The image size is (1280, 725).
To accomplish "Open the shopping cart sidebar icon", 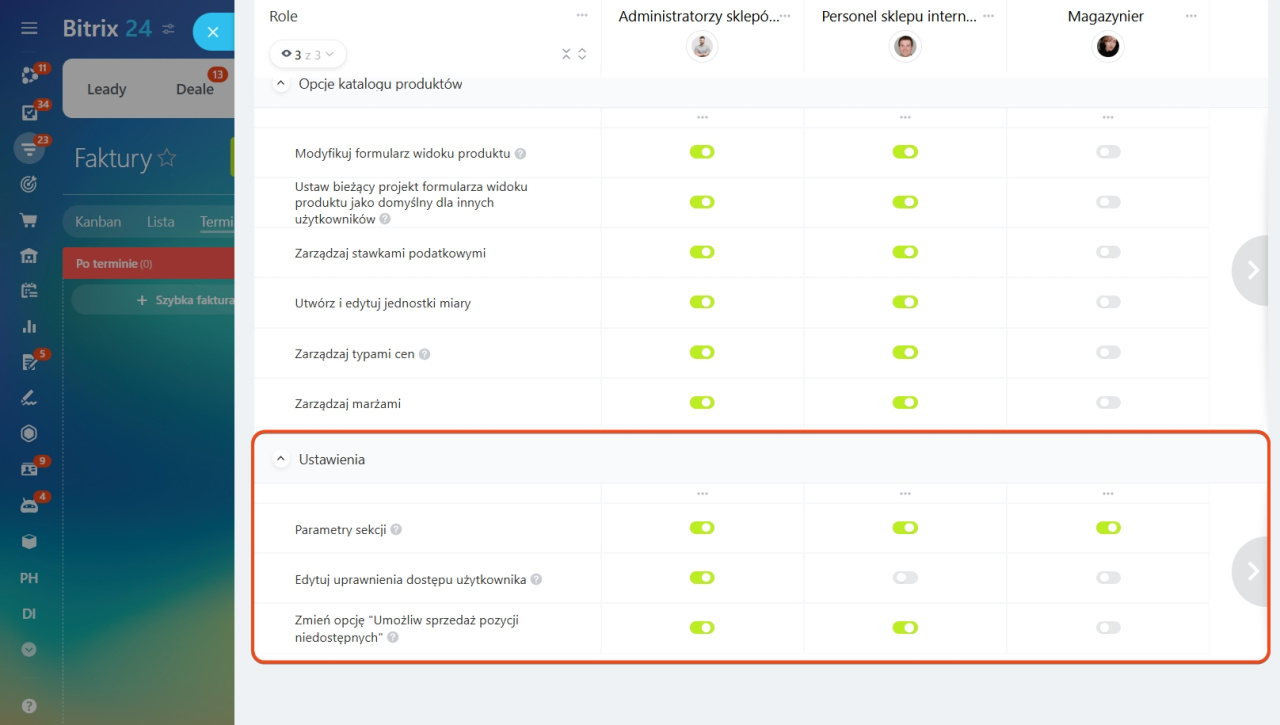I will click(x=29, y=220).
